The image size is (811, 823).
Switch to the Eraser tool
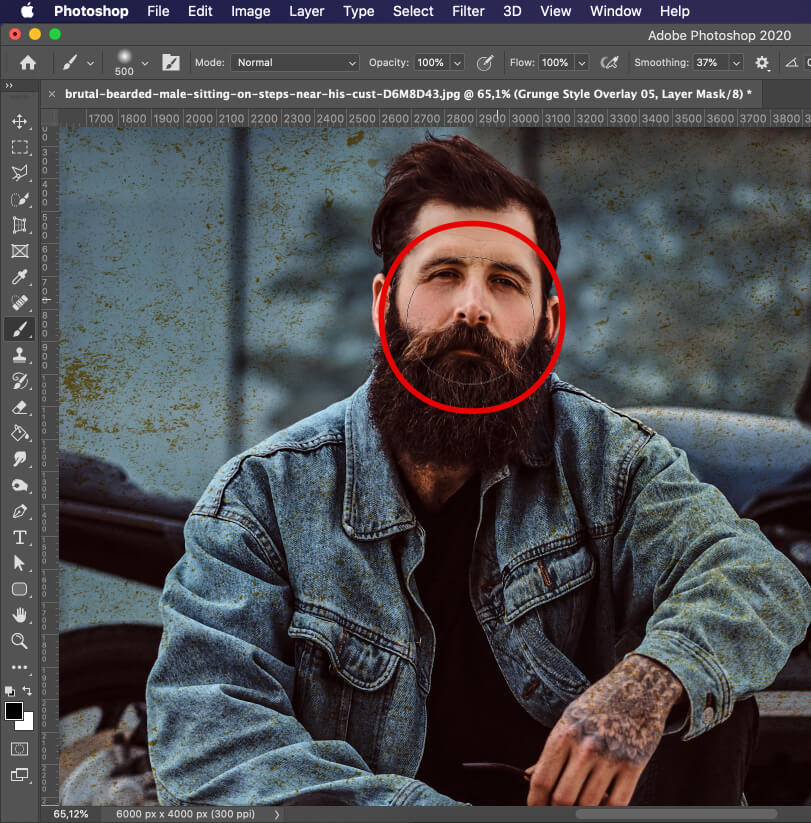tap(20, 407)
